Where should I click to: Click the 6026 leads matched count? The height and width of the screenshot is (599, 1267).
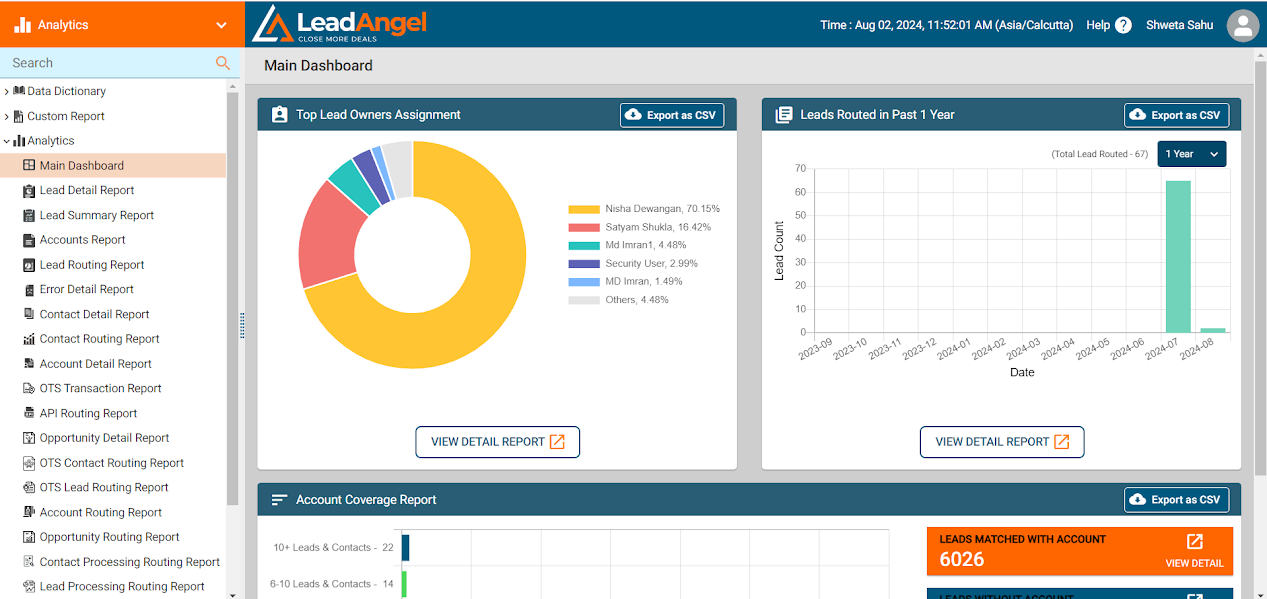coord(962,560)
